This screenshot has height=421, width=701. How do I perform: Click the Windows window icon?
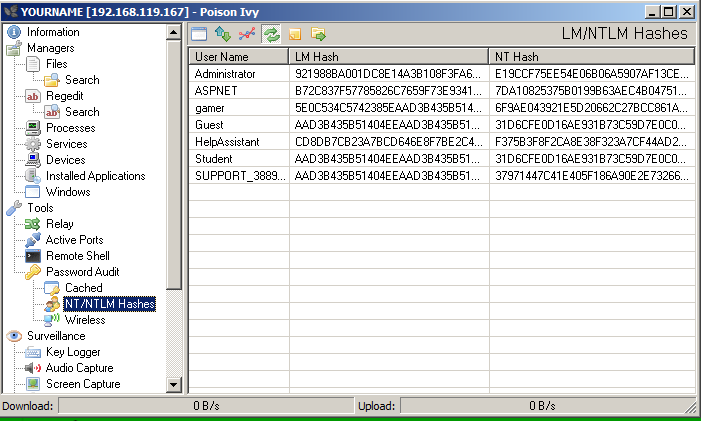coord(33,192)
